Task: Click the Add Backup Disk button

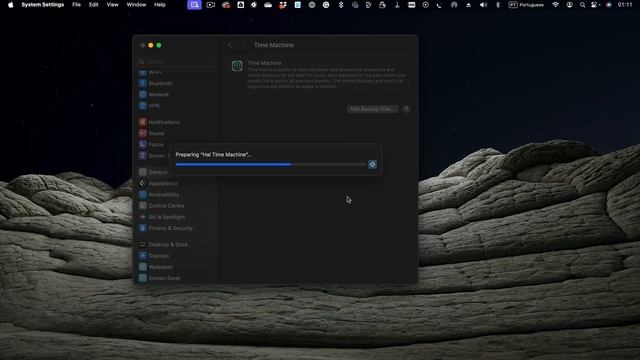Action: pyautogui.click(x=372, y=109)
